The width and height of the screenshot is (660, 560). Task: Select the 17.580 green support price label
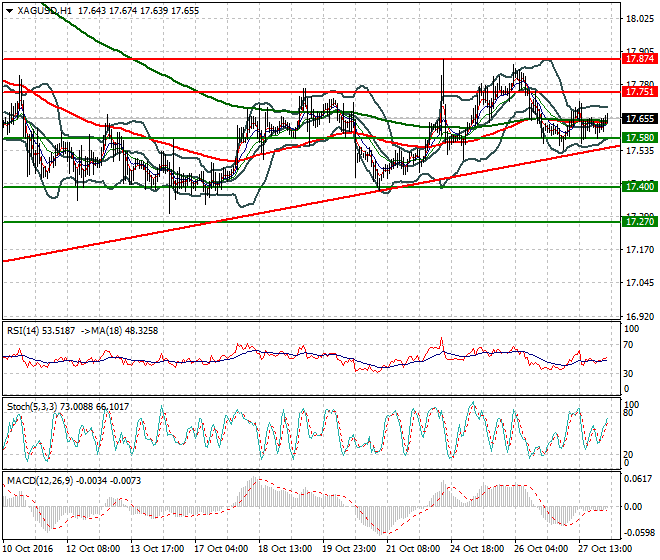639,138
